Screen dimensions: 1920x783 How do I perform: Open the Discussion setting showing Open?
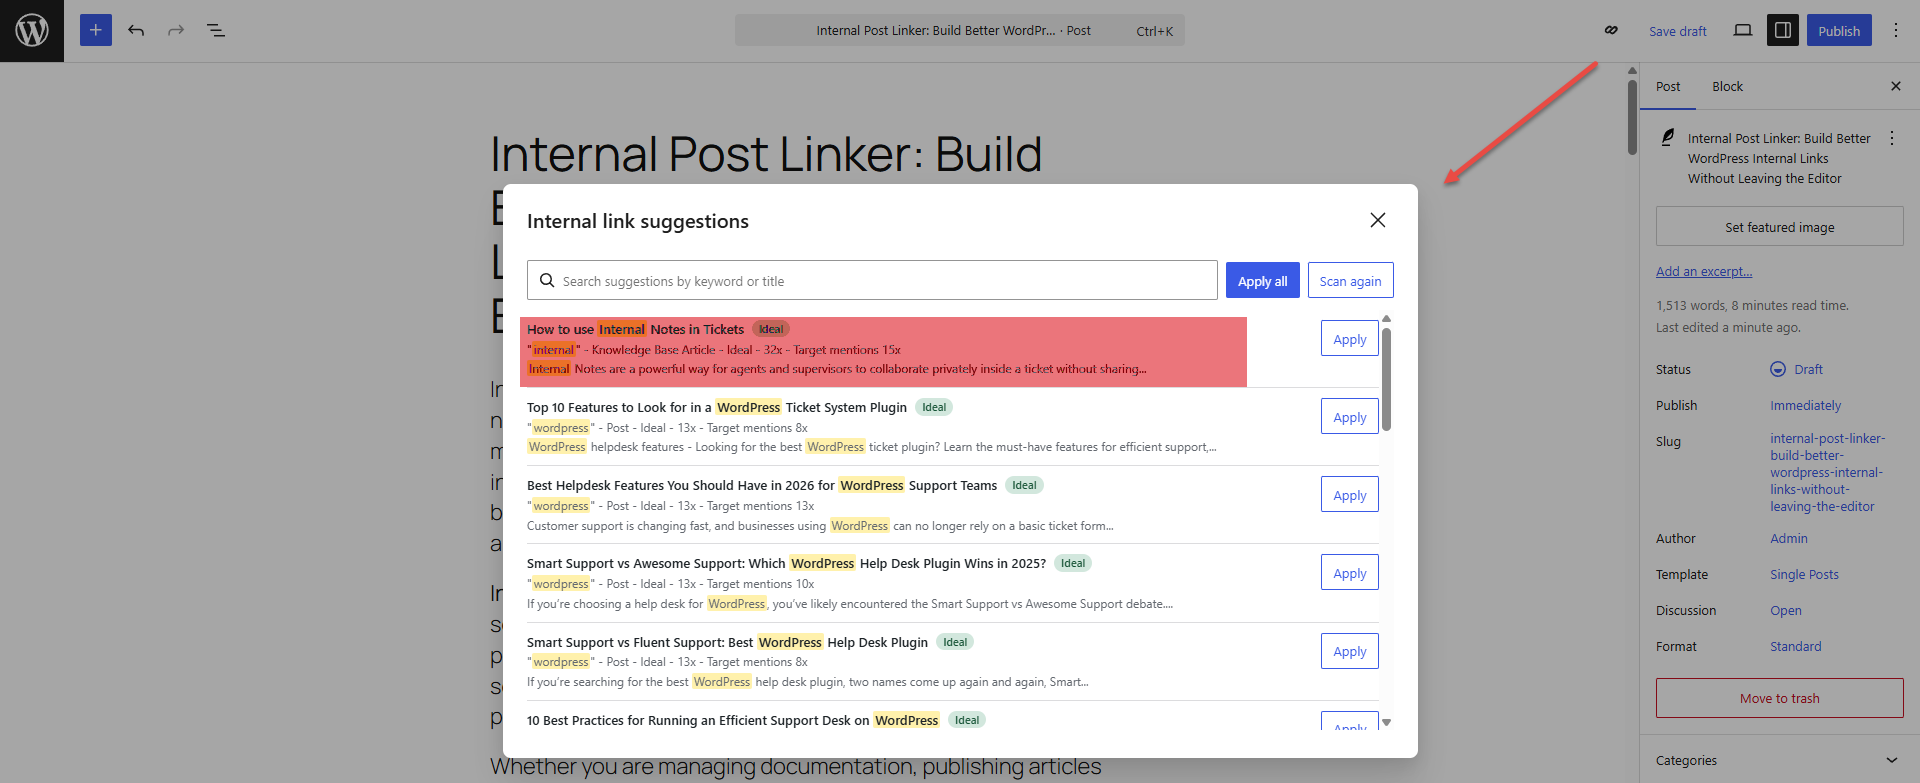click(x=1786, y=610)
